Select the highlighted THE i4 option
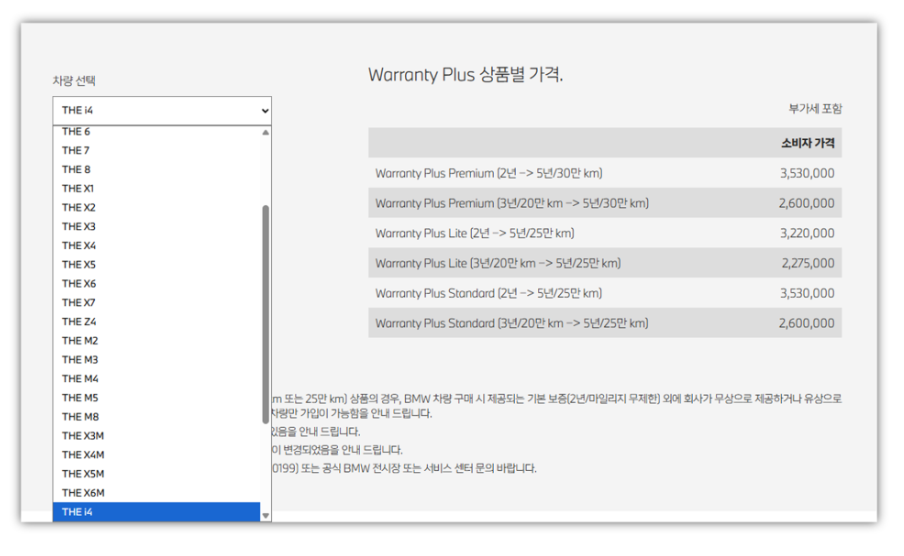The width and height of the screenshot is (904, 556). click(78, 512)
